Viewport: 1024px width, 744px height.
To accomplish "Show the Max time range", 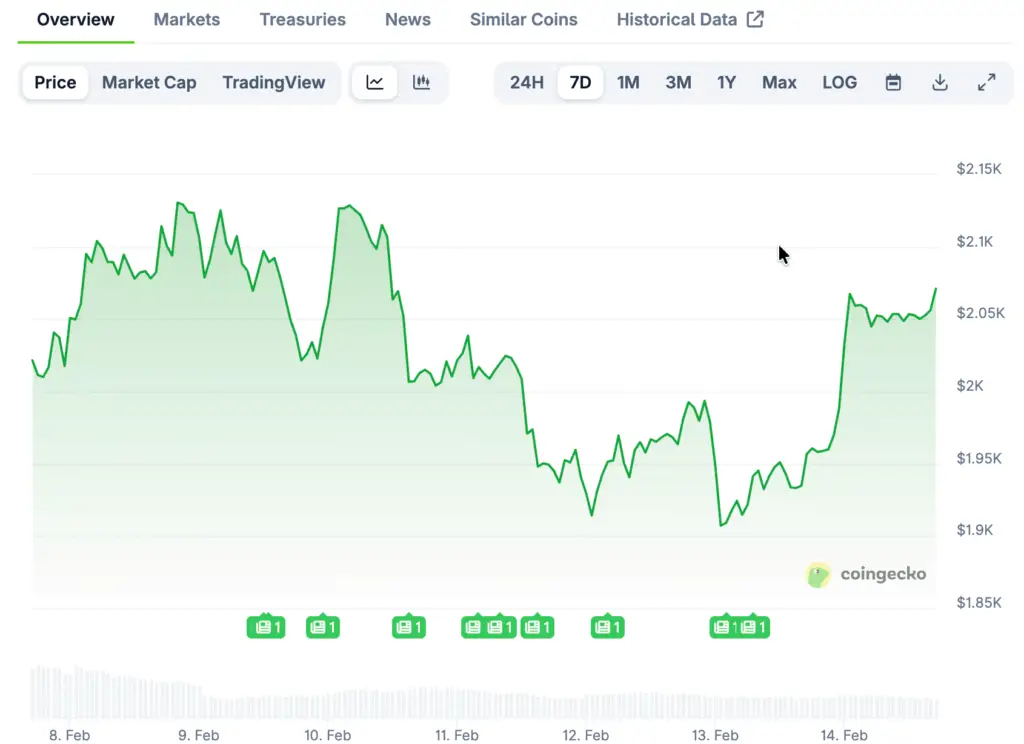I will pyautogui.click(x=779, y=83).
